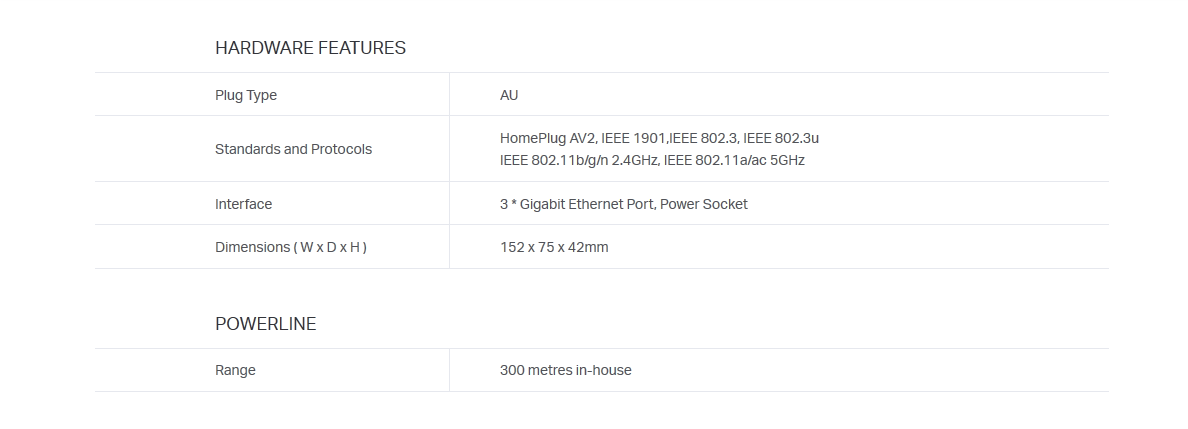The width and height of the screenshot is (1188, 429).
Task: Click the HARDWARE FEATURES heading
Action: pos(310,48)
